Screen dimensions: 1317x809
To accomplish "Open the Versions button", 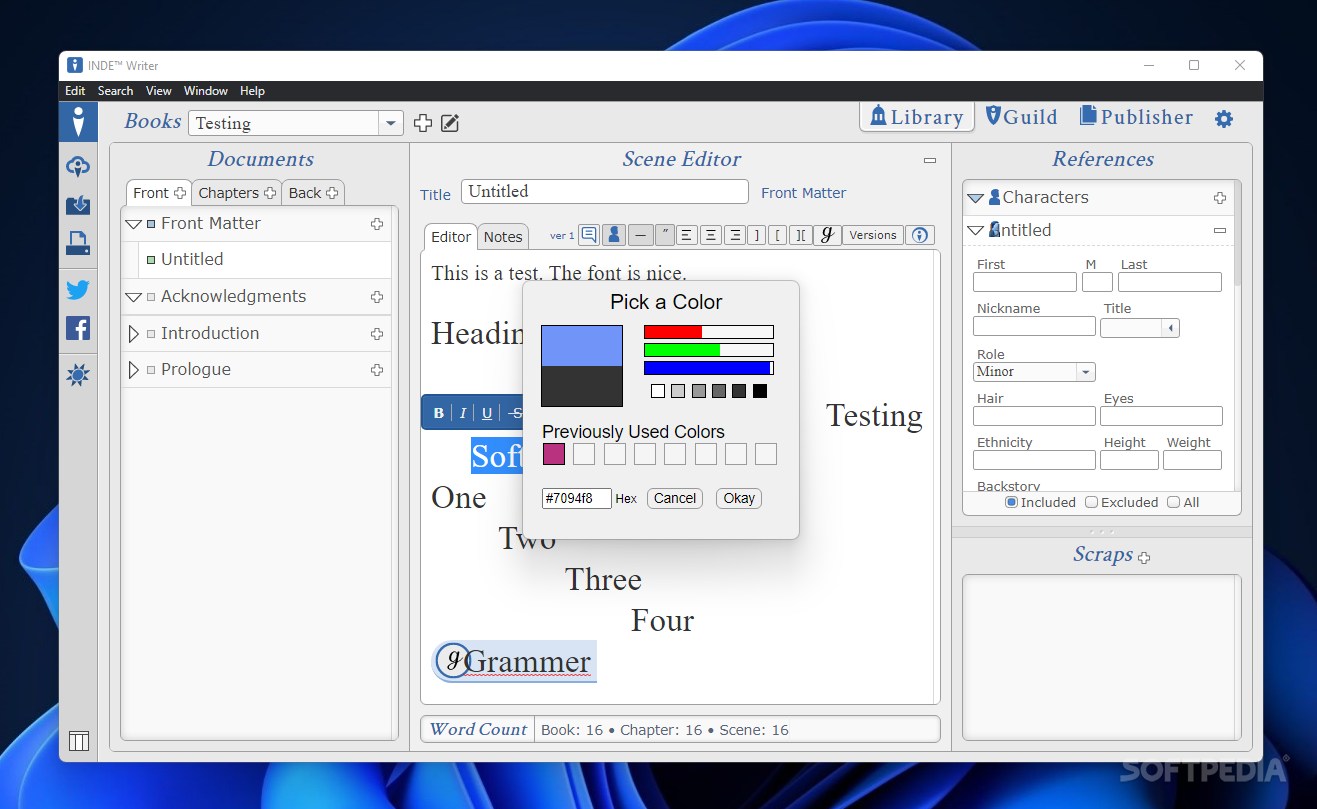I will click(x=873, y=235).
